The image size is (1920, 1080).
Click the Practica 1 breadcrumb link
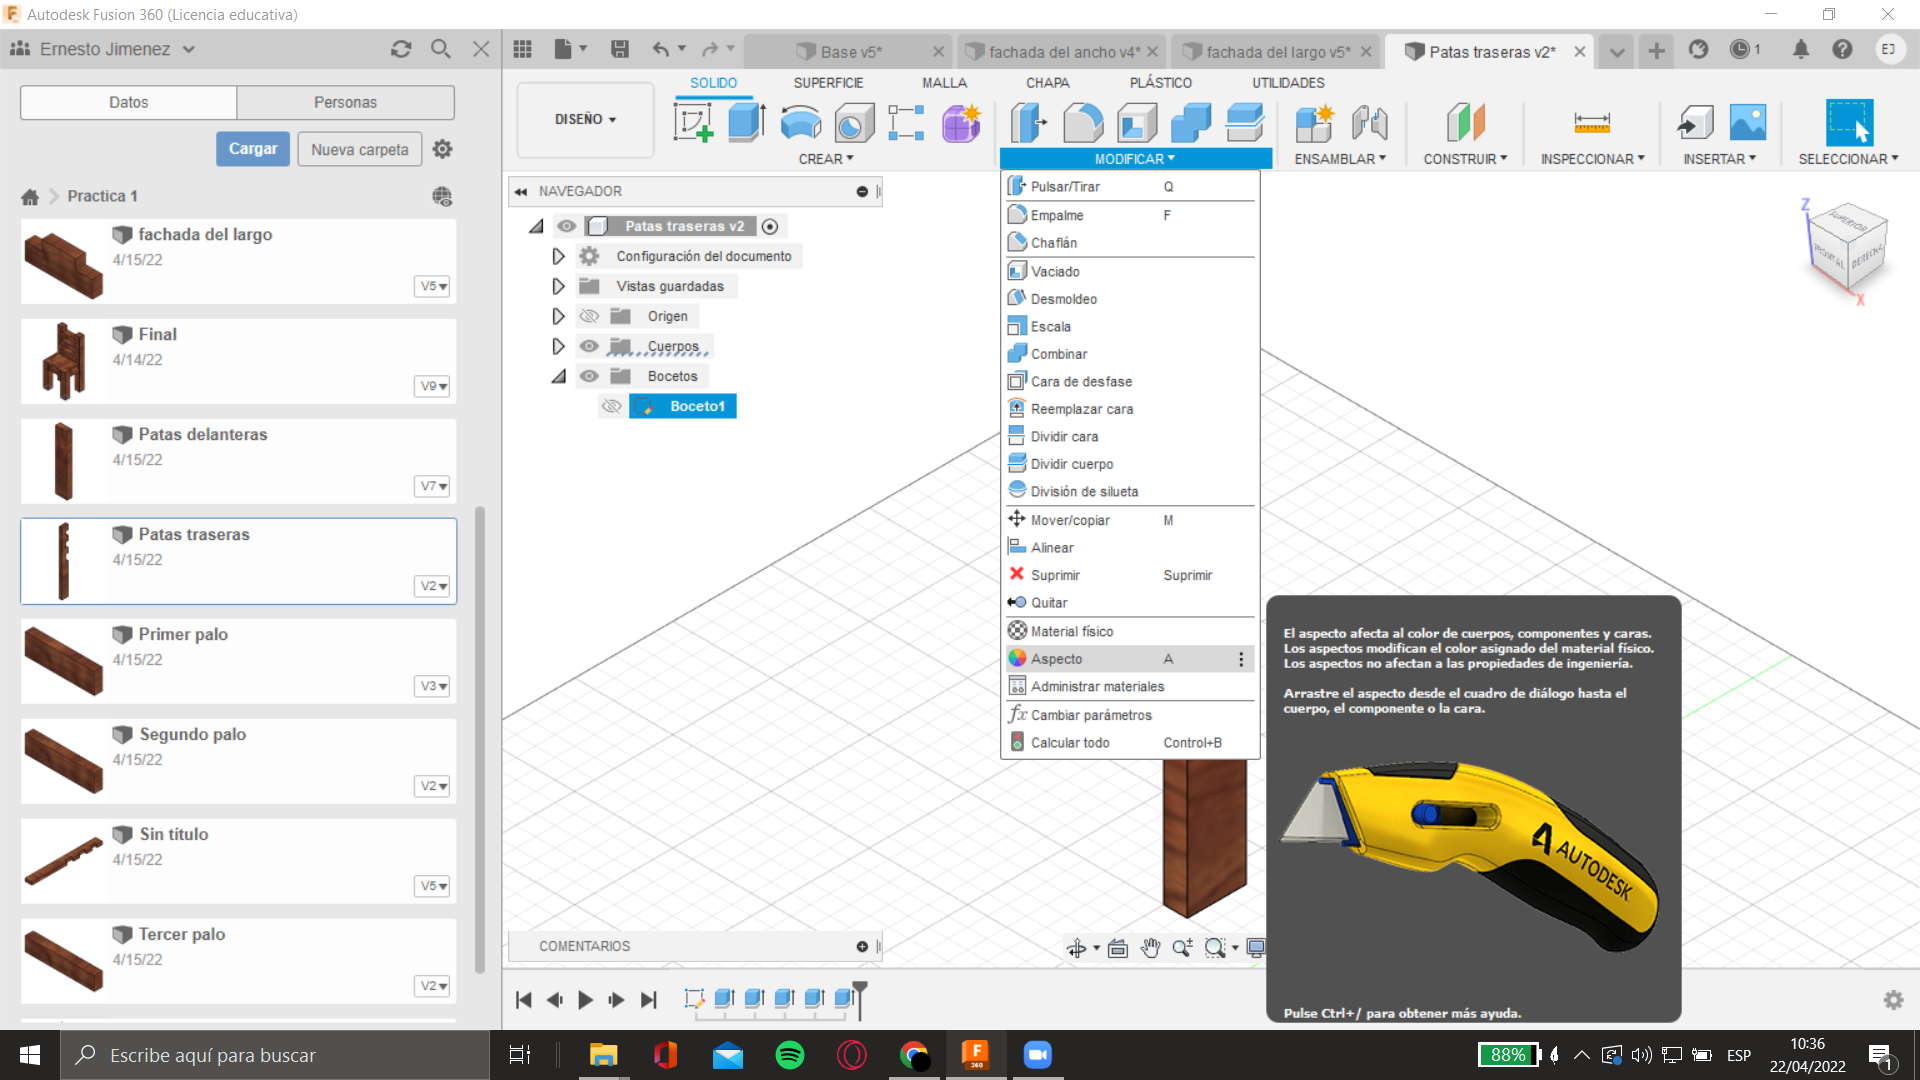point(102,196)
